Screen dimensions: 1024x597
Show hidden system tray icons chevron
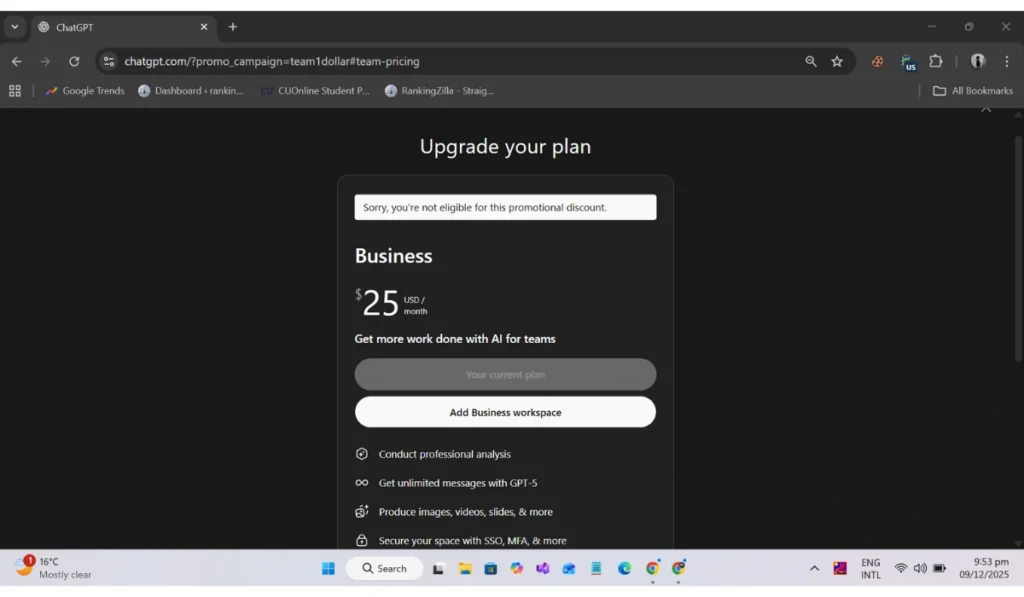click(814, 568)
